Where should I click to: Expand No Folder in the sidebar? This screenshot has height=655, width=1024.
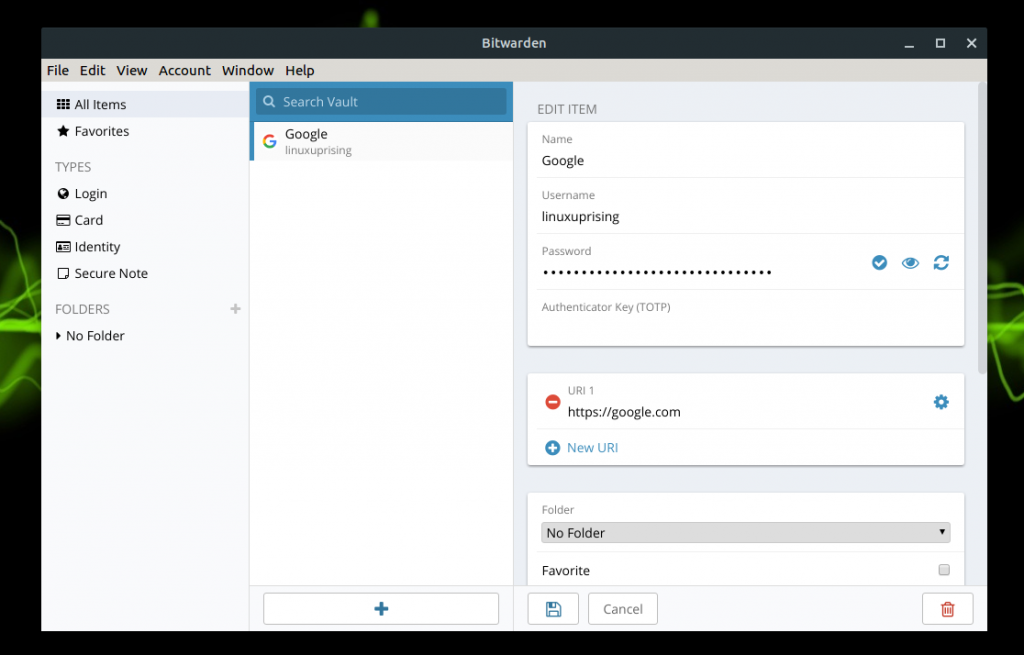59,335
